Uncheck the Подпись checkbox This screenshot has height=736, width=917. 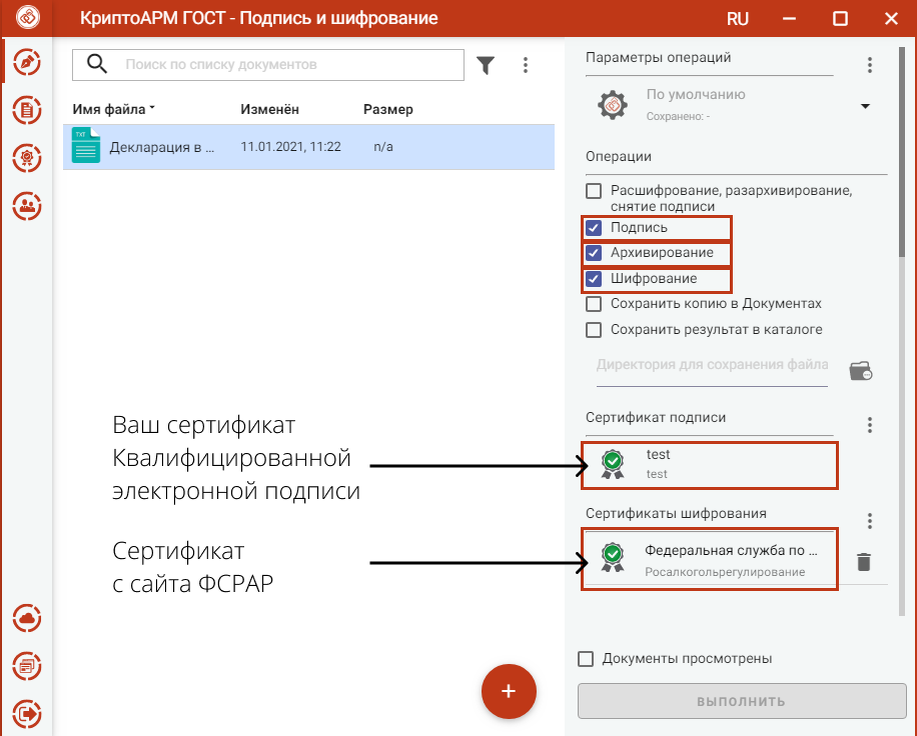[594, 227]
